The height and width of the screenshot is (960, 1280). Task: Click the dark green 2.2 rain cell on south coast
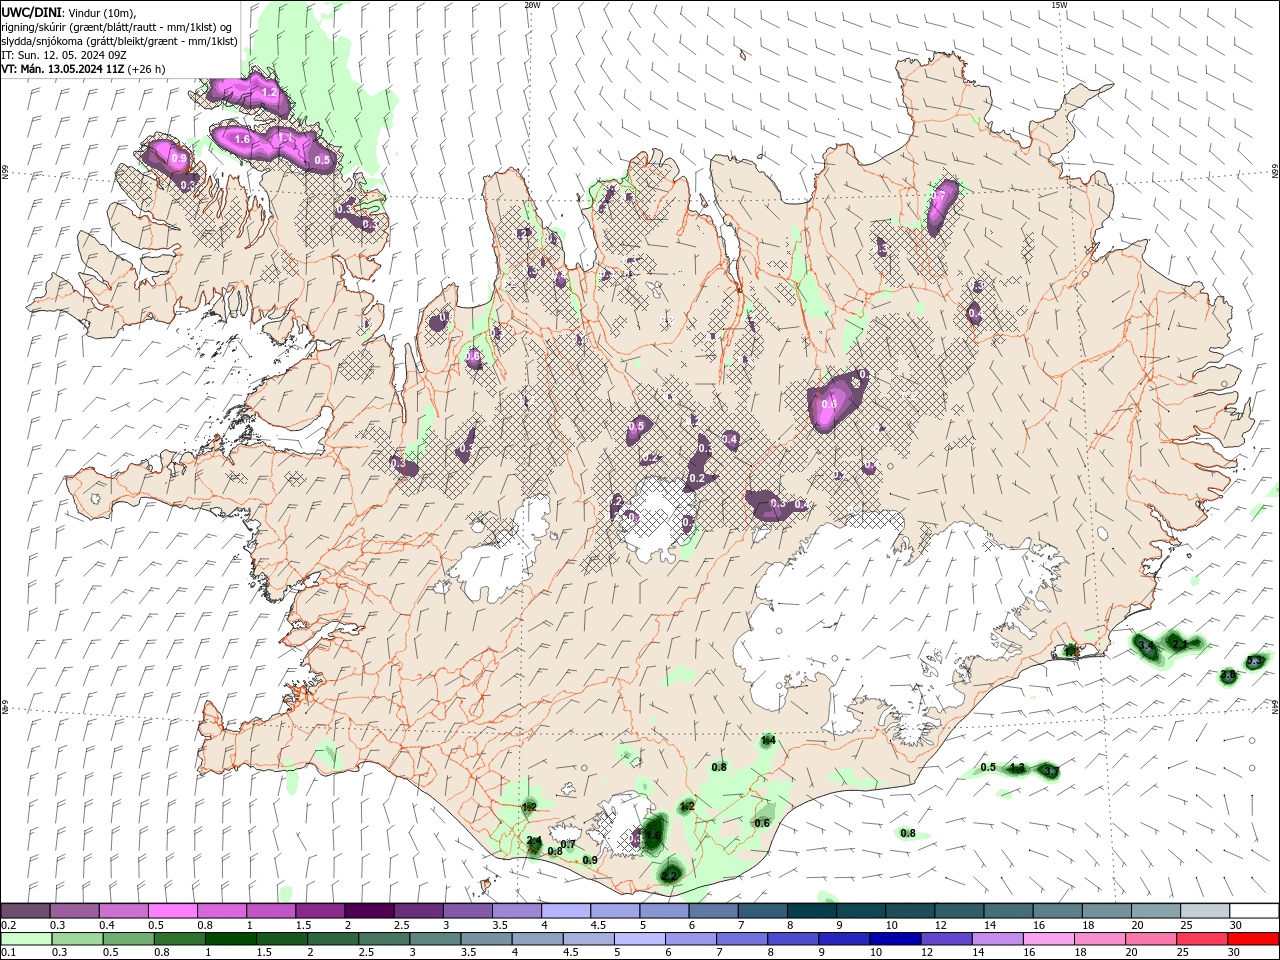coord(670,873)
